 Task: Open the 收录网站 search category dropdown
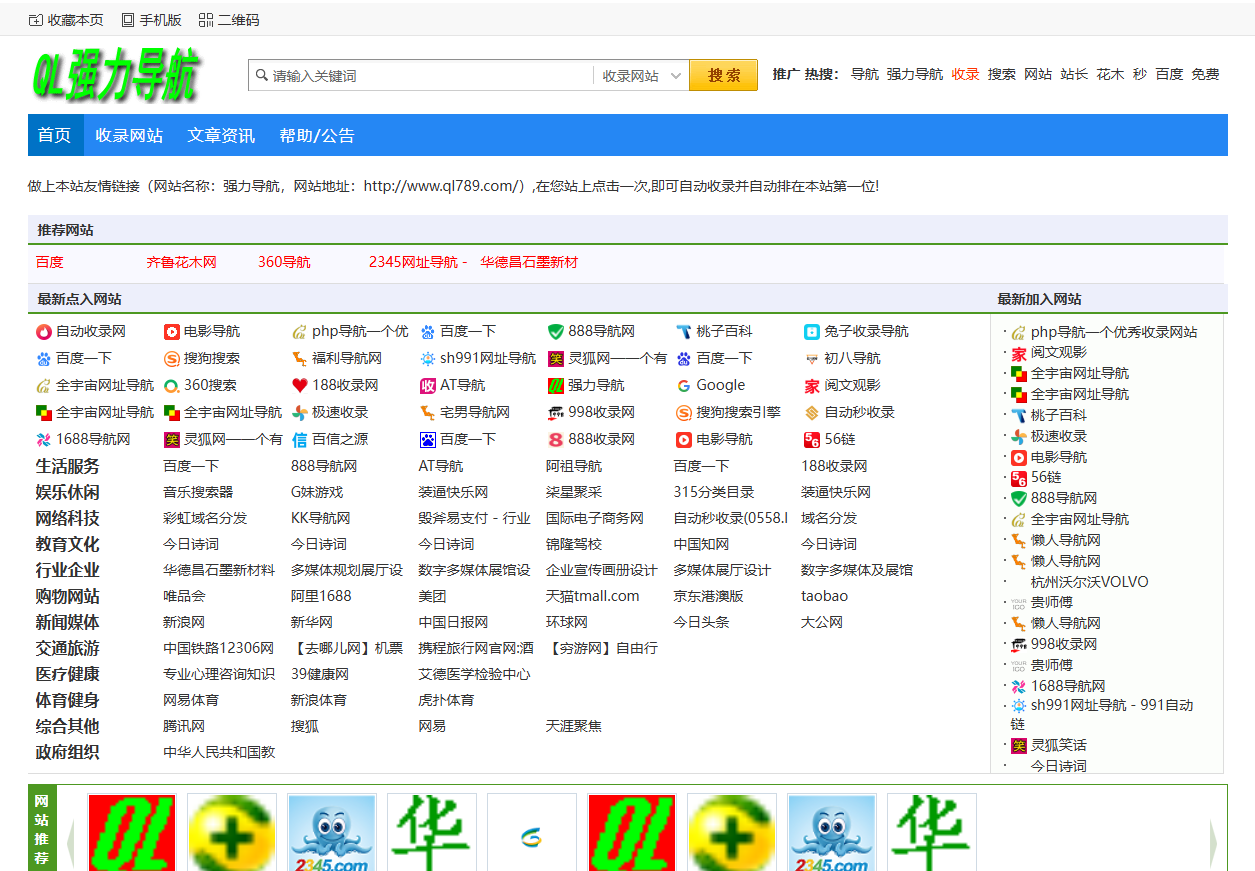point(641,76)
